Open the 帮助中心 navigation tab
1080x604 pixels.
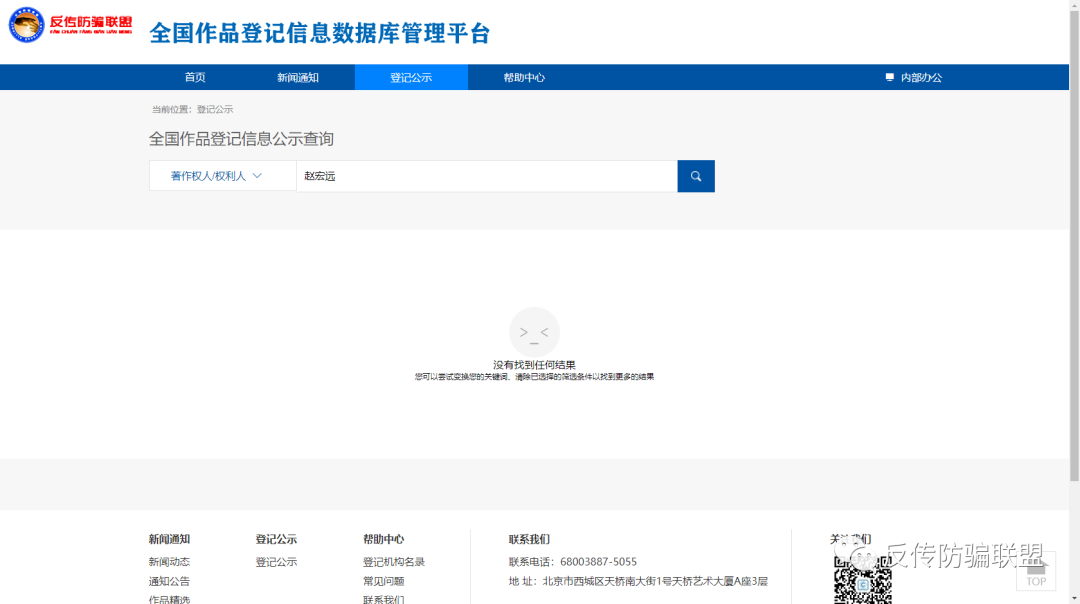point(525,77)
